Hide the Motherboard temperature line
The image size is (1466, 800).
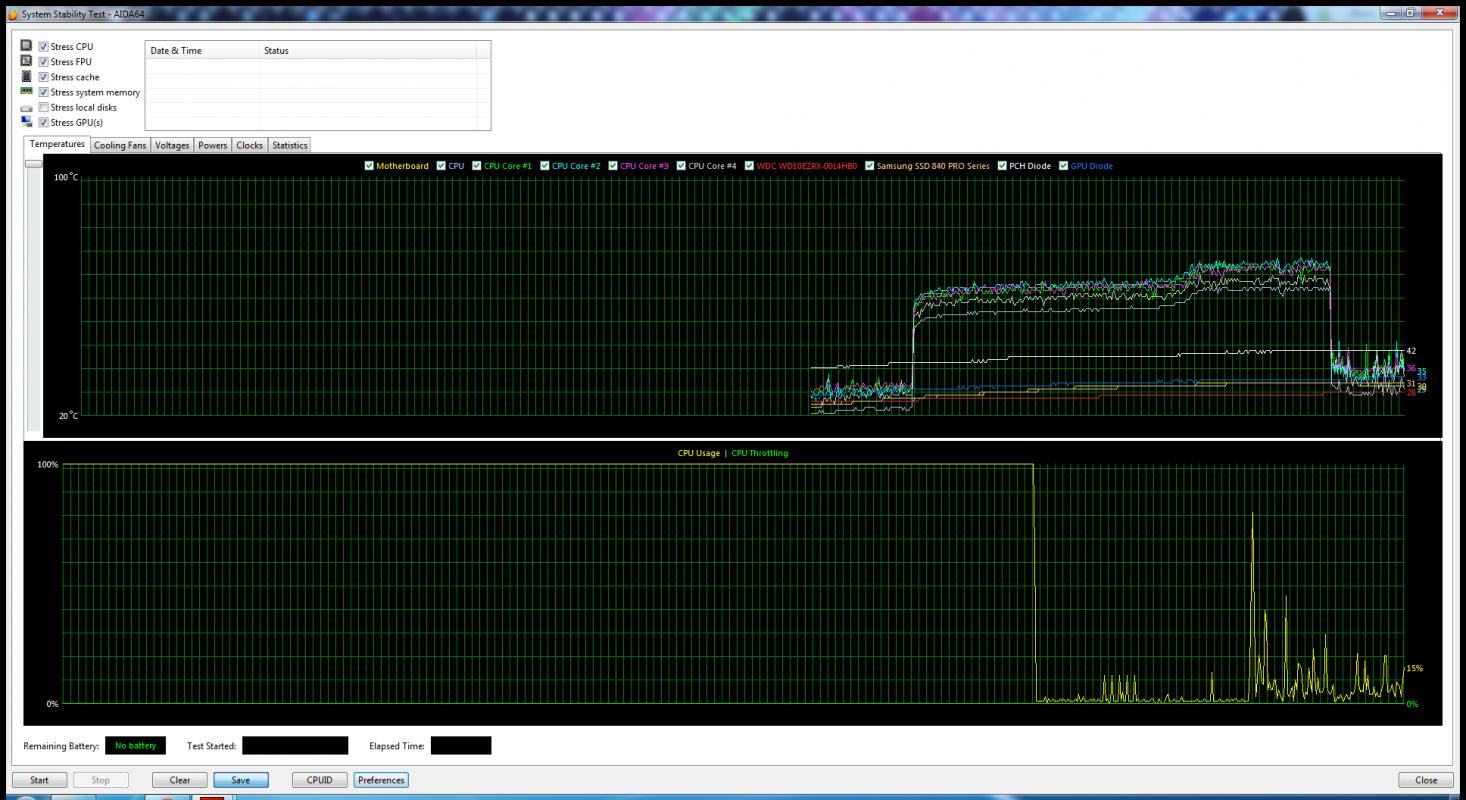pos(369,166)
